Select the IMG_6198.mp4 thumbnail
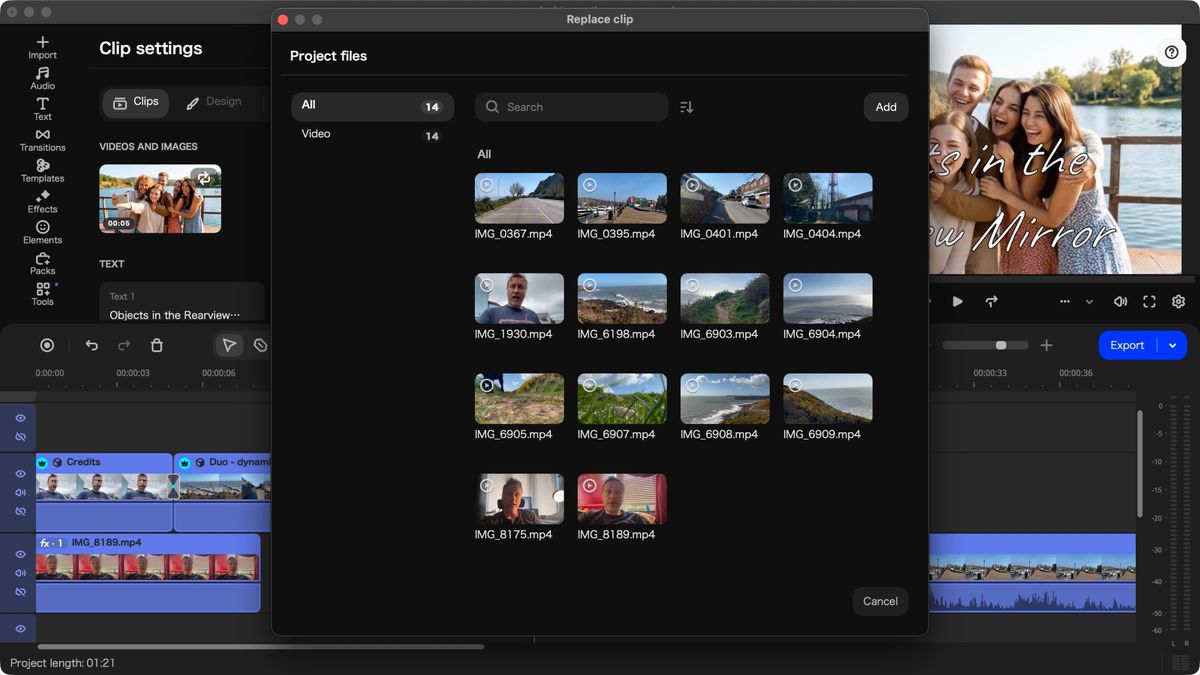Image resolution: width=1200 pixels, height=675 pixels. coord(622,298)
